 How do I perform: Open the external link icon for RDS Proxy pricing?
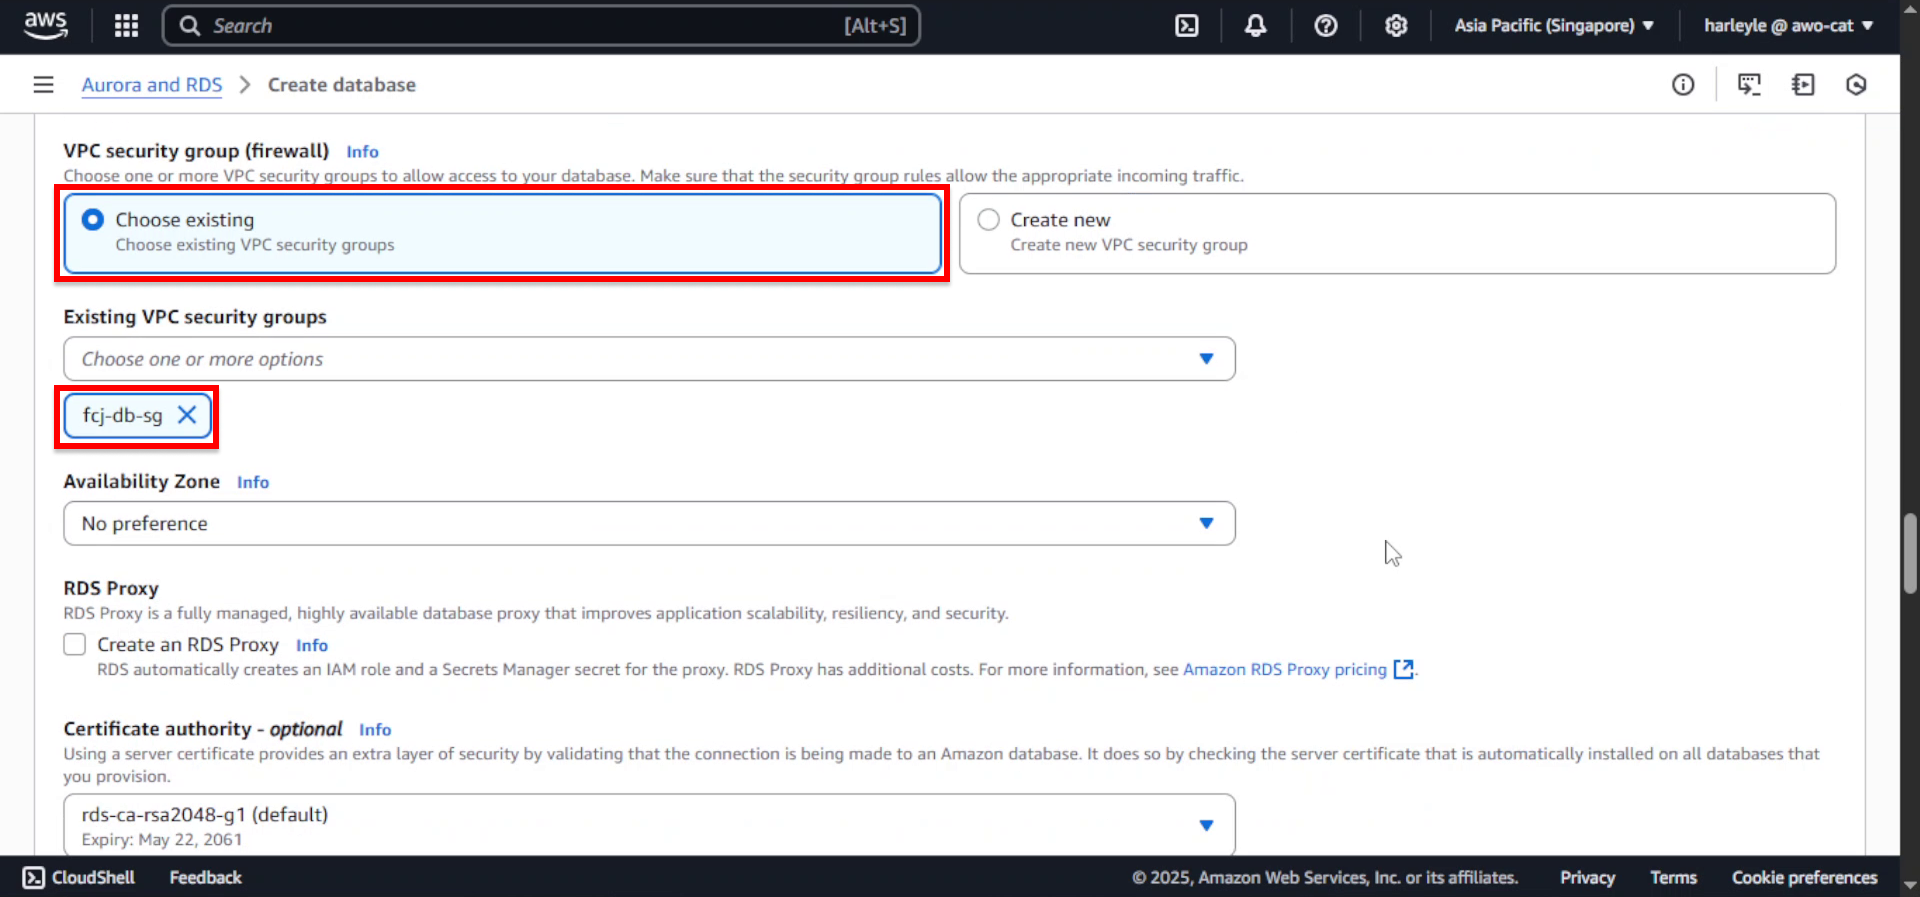tap(1403, 669)
